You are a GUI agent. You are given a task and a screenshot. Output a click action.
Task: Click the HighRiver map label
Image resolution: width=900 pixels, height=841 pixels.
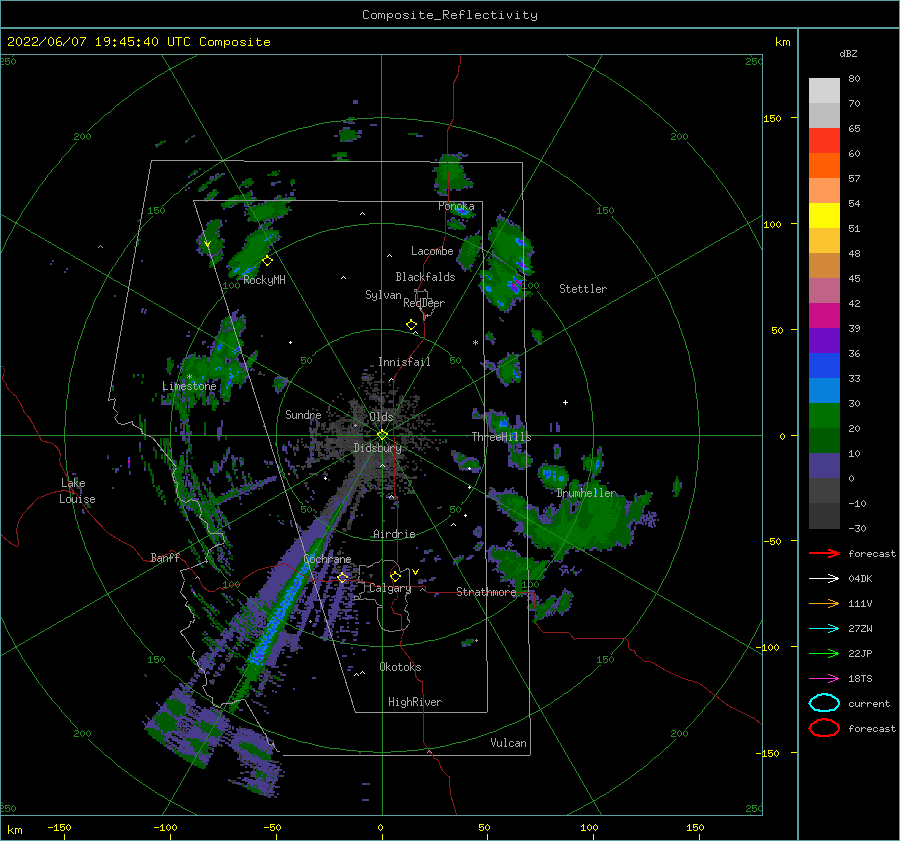(x=415, y=702)
